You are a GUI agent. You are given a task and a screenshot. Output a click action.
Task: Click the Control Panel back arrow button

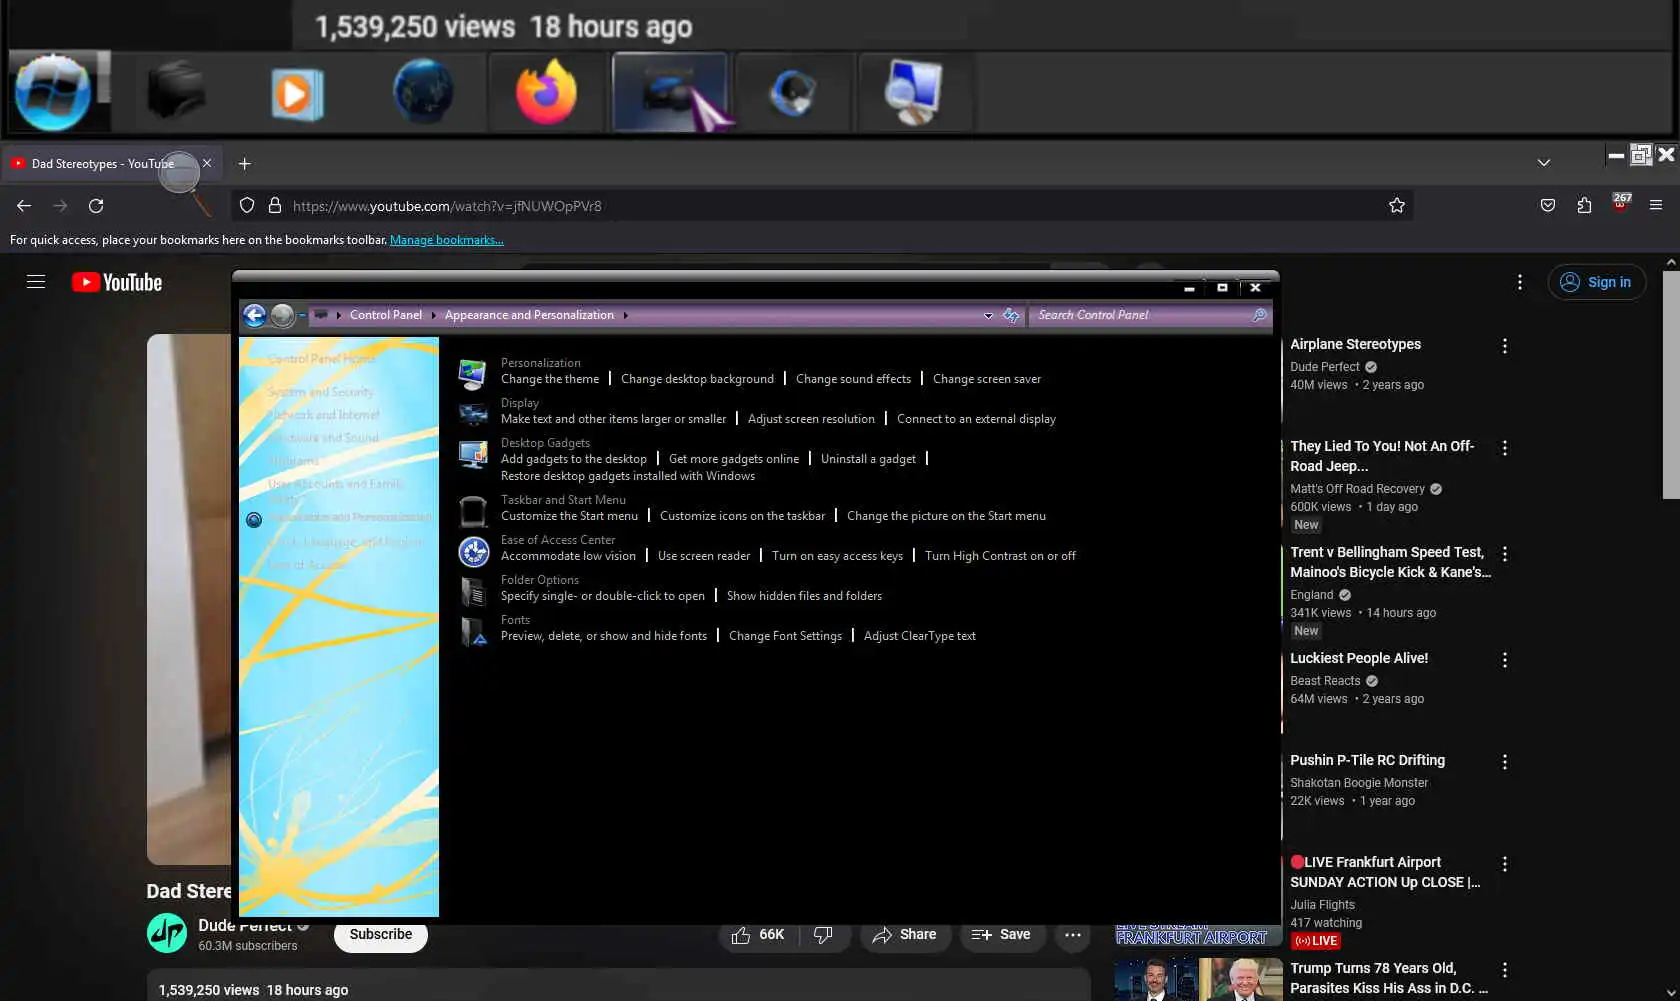pyautogui.click(x=255, y=316)
